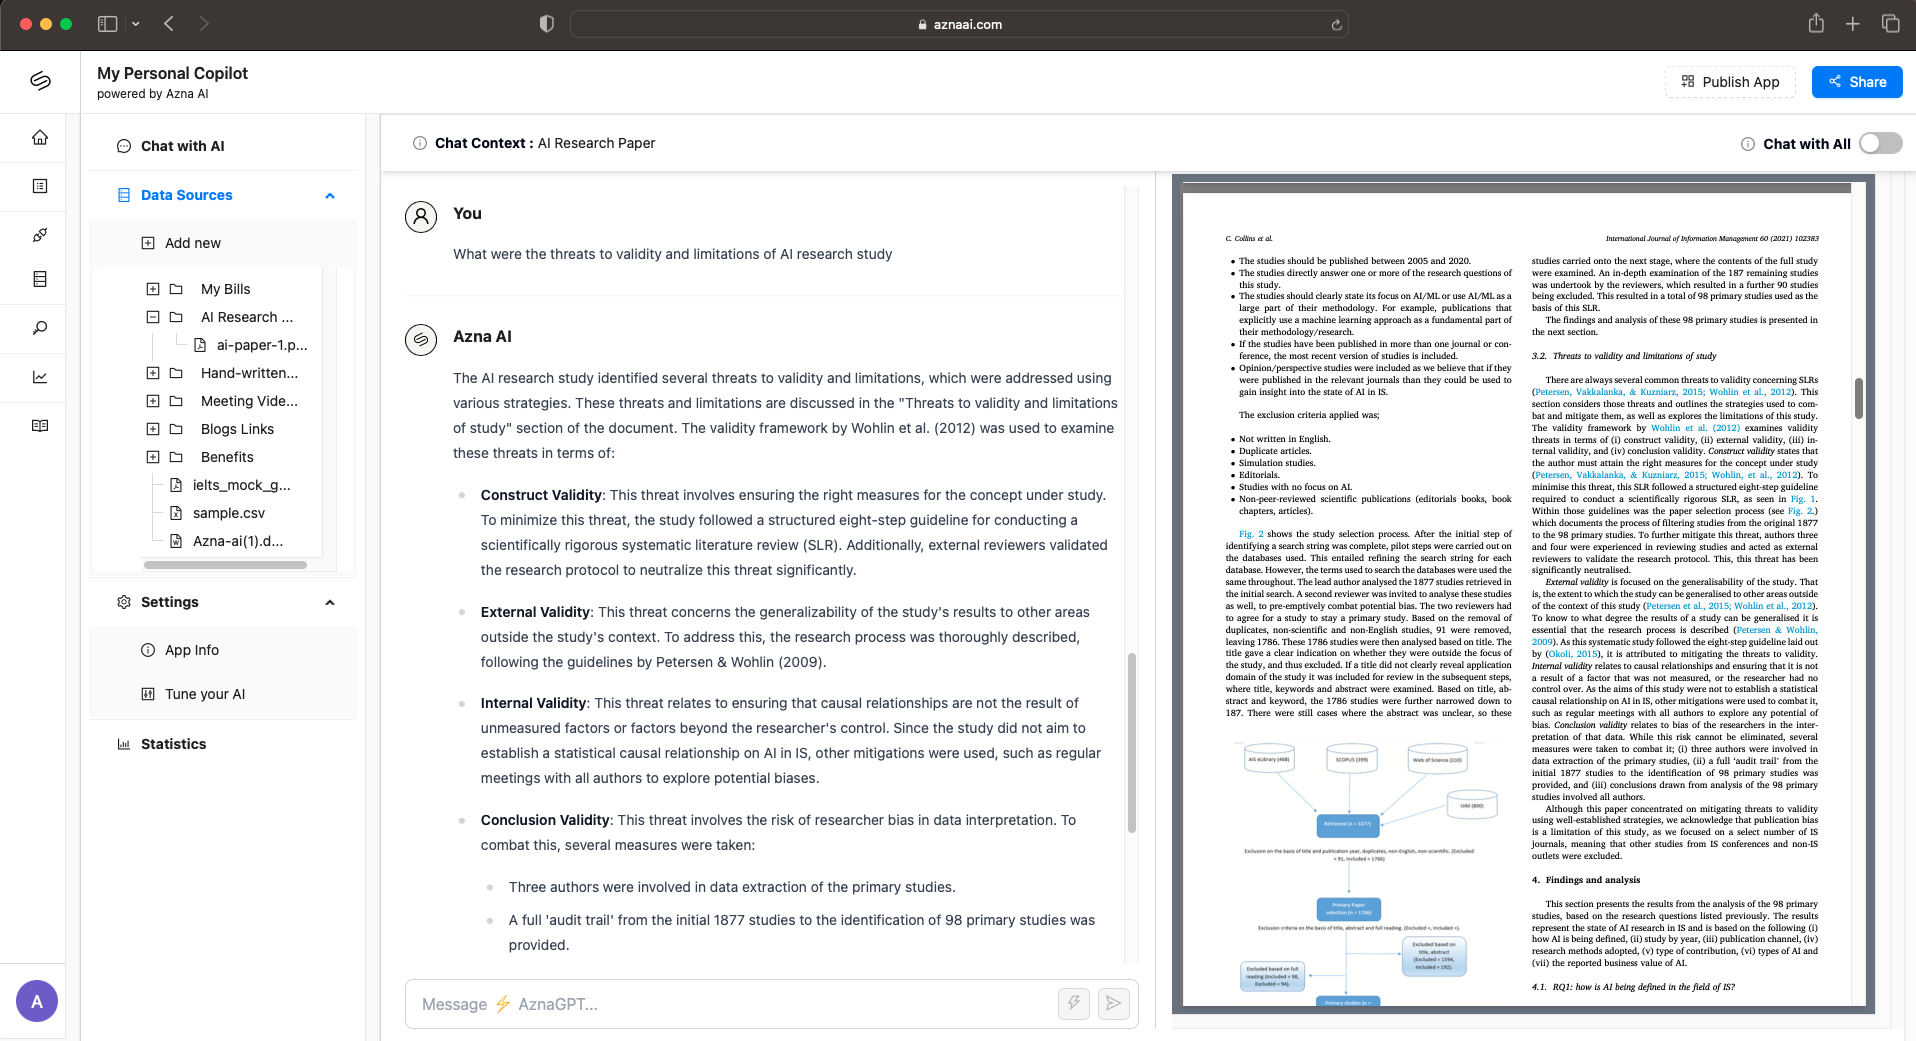Collapse the Data Sources section
The image size is (1916, 1041).
click(330, 196)
